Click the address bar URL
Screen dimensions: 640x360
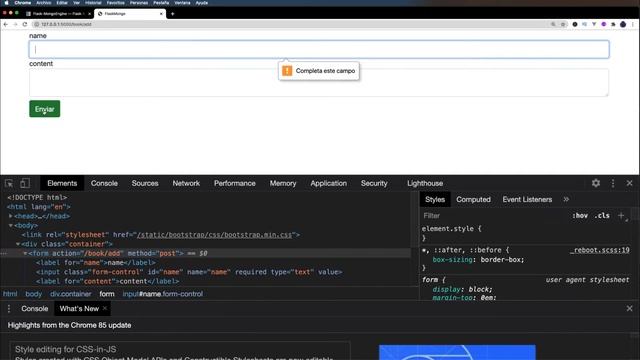[67, 24]
